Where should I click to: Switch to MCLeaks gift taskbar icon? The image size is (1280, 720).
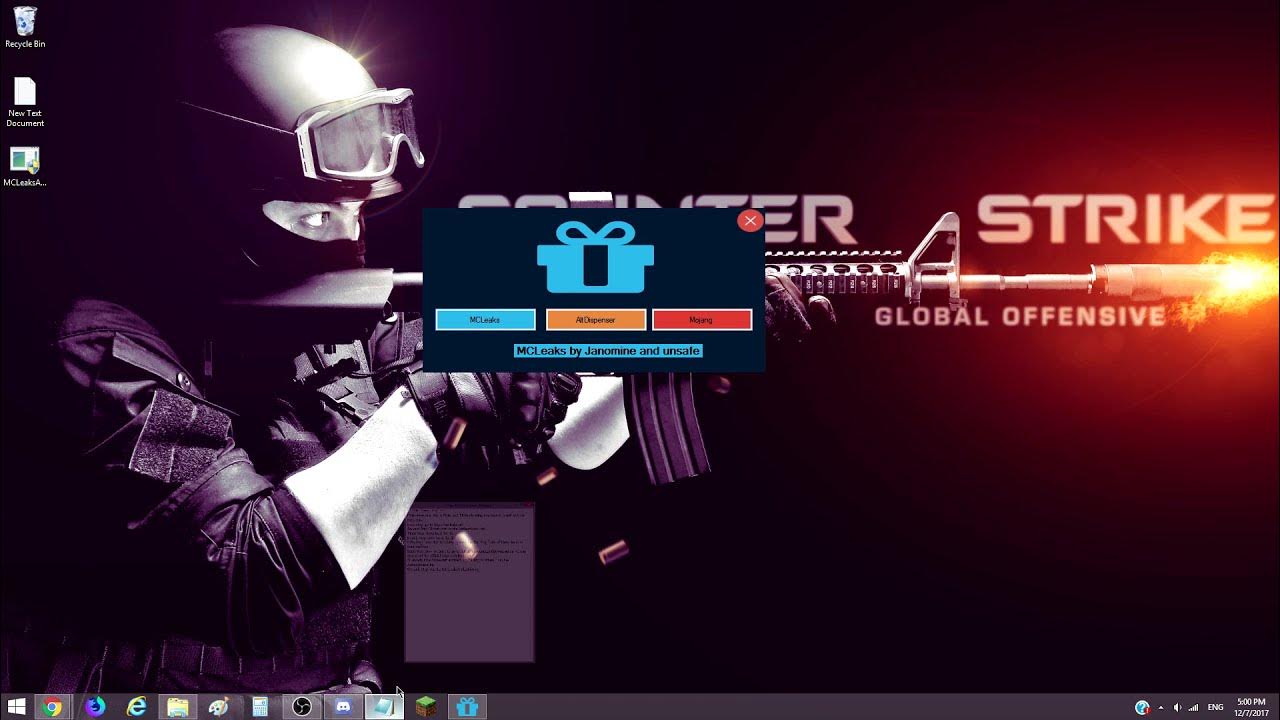click(x=467, y=707)
